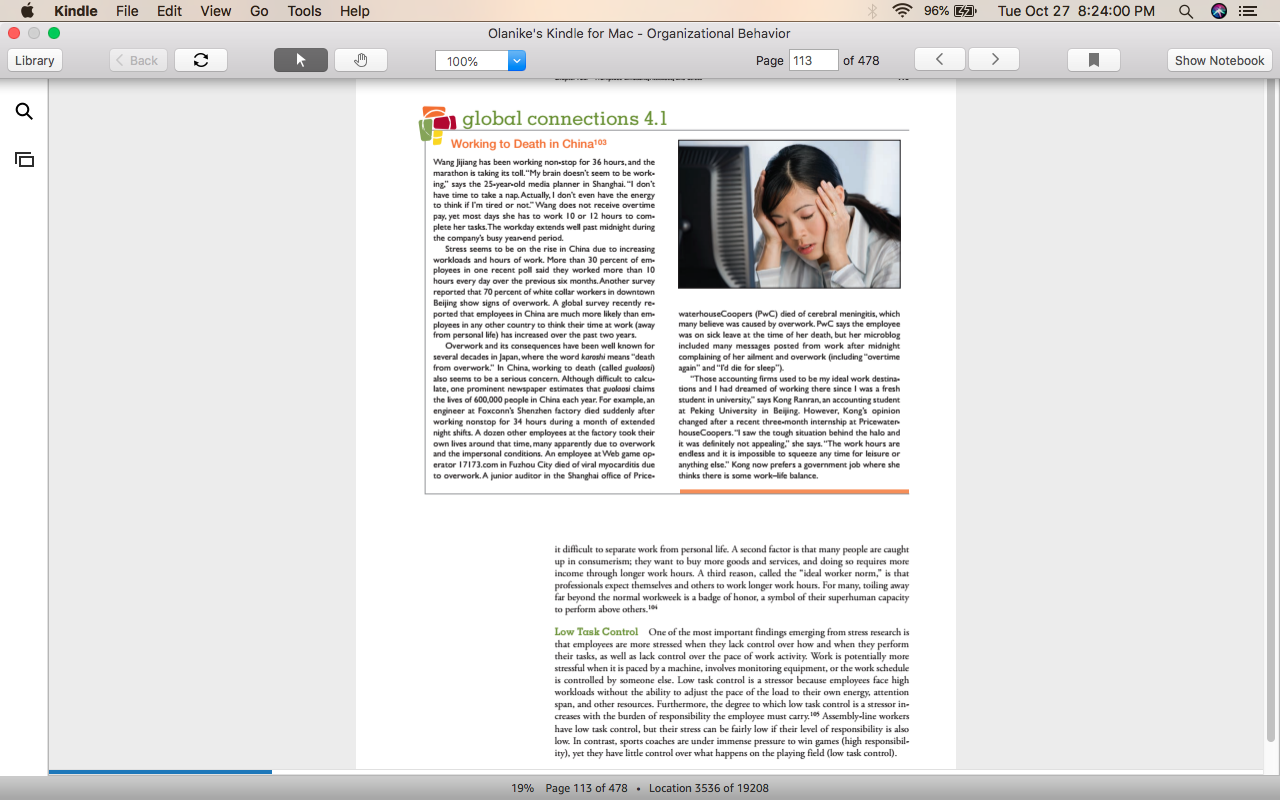1280x800 pixels.
Task: Click the refresh sync icon button
Action: 201,60
